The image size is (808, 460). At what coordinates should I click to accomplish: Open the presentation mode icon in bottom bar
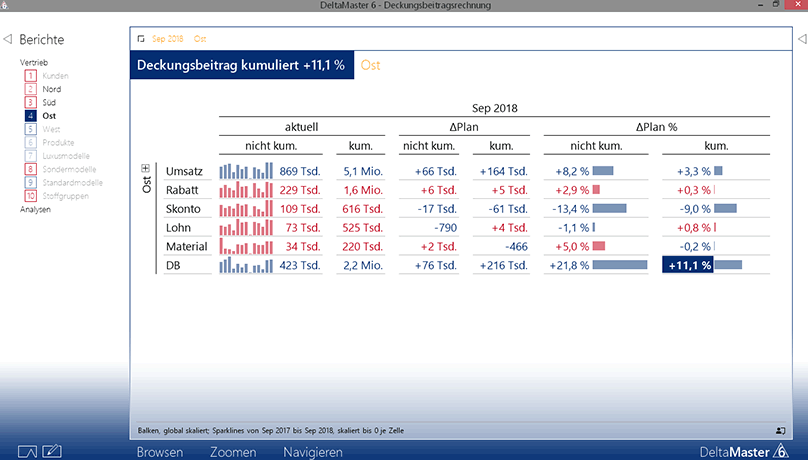[x=27, y=451]
